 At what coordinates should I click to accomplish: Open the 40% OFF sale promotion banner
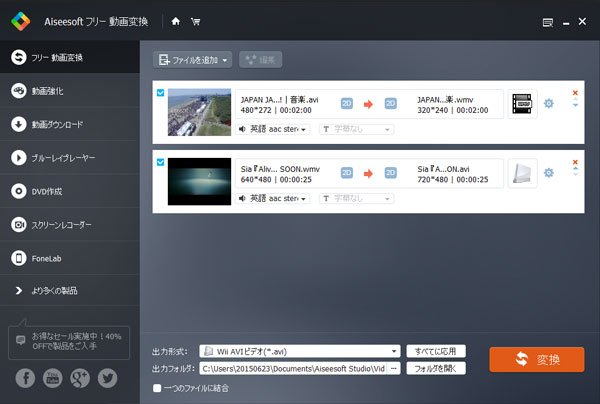click(69, 342)
